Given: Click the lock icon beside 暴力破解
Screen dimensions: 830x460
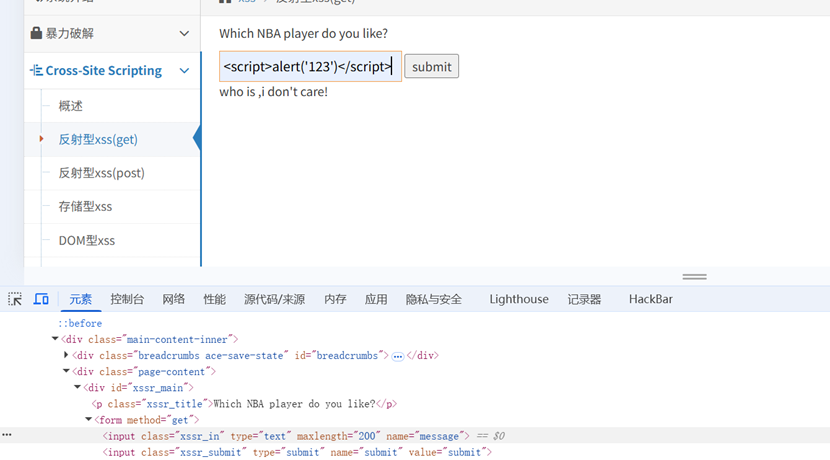Looking at the screenshot, I should click(36, 33).
